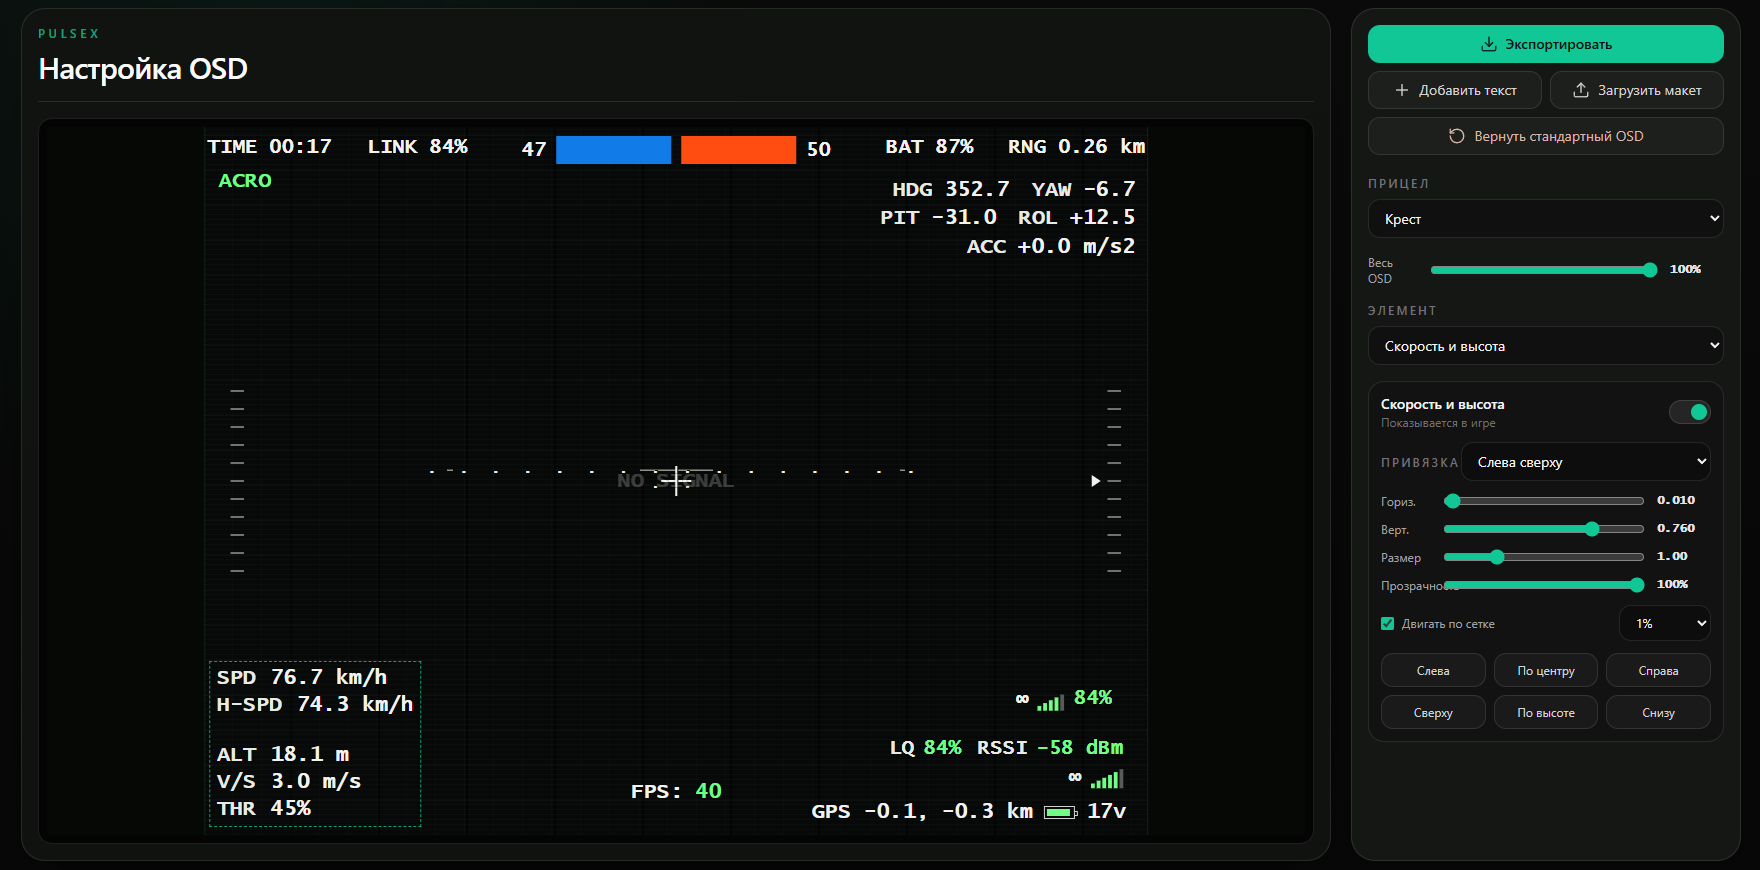Screen dimensions: 1760x870
Task: Open the Прицел dropdown showing Крест
Action: (1545, 219)
